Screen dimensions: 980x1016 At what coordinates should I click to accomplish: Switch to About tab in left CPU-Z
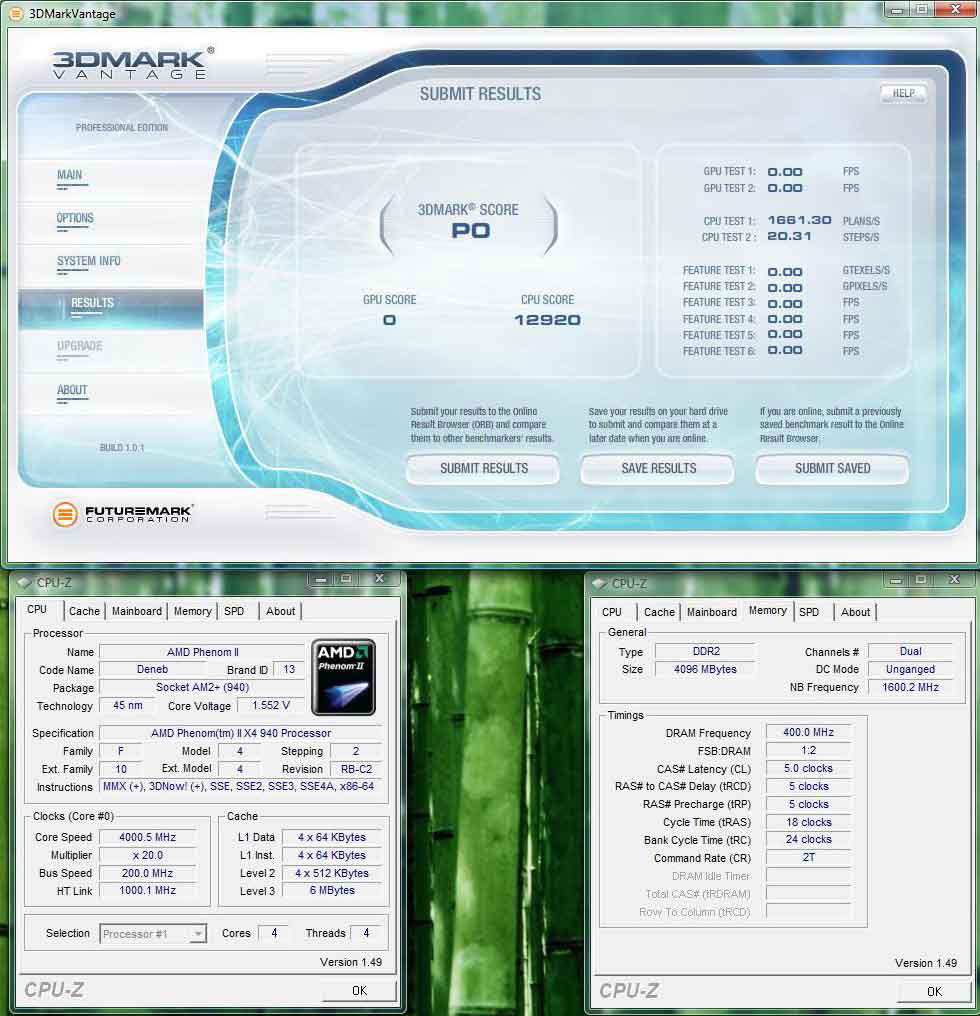(x=280, y=611)
